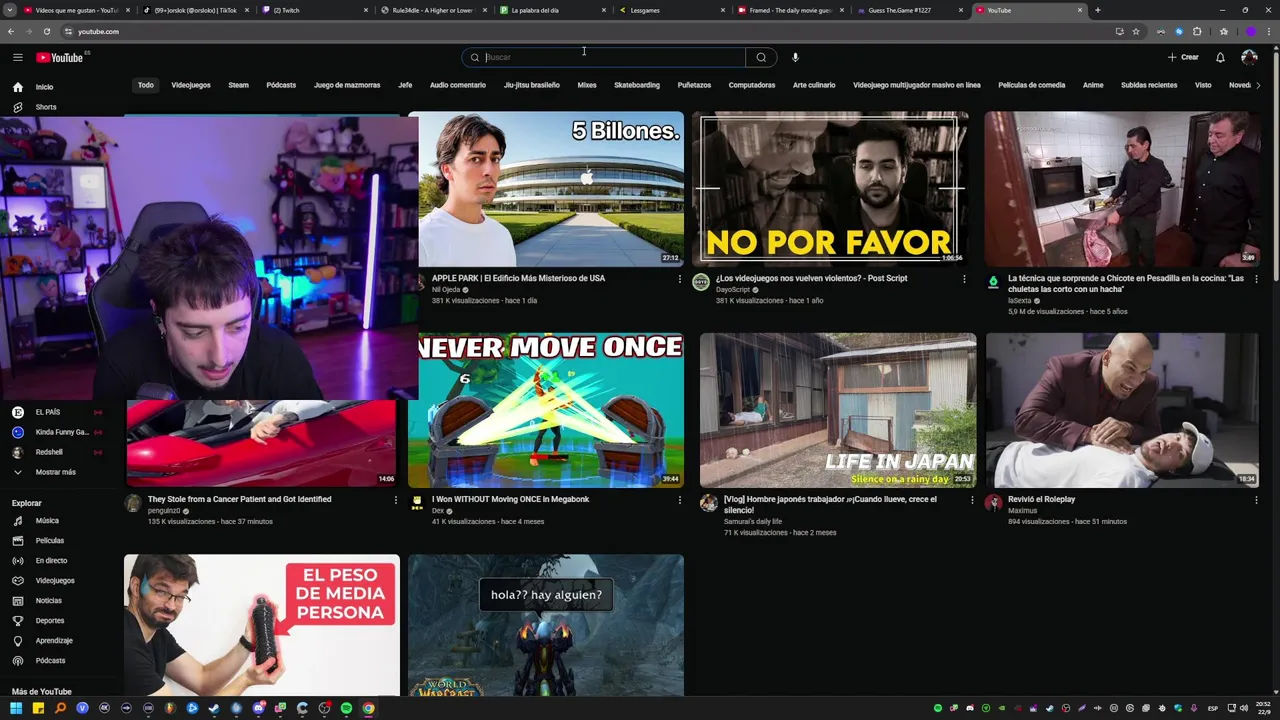Open the account avatar menu

pyautogui.click(x=1249, y=57)
